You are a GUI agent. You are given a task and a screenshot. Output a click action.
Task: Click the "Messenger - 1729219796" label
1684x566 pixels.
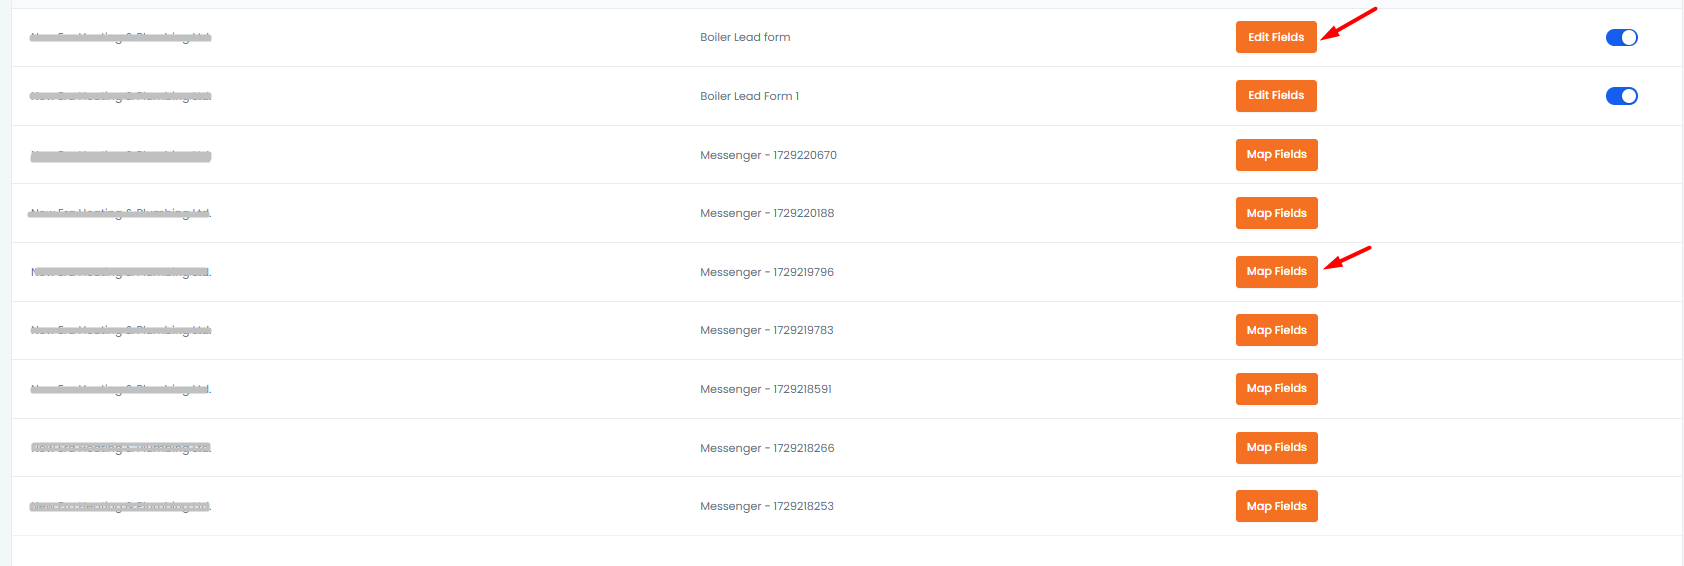pyautogui.click(x=767, y=273)
